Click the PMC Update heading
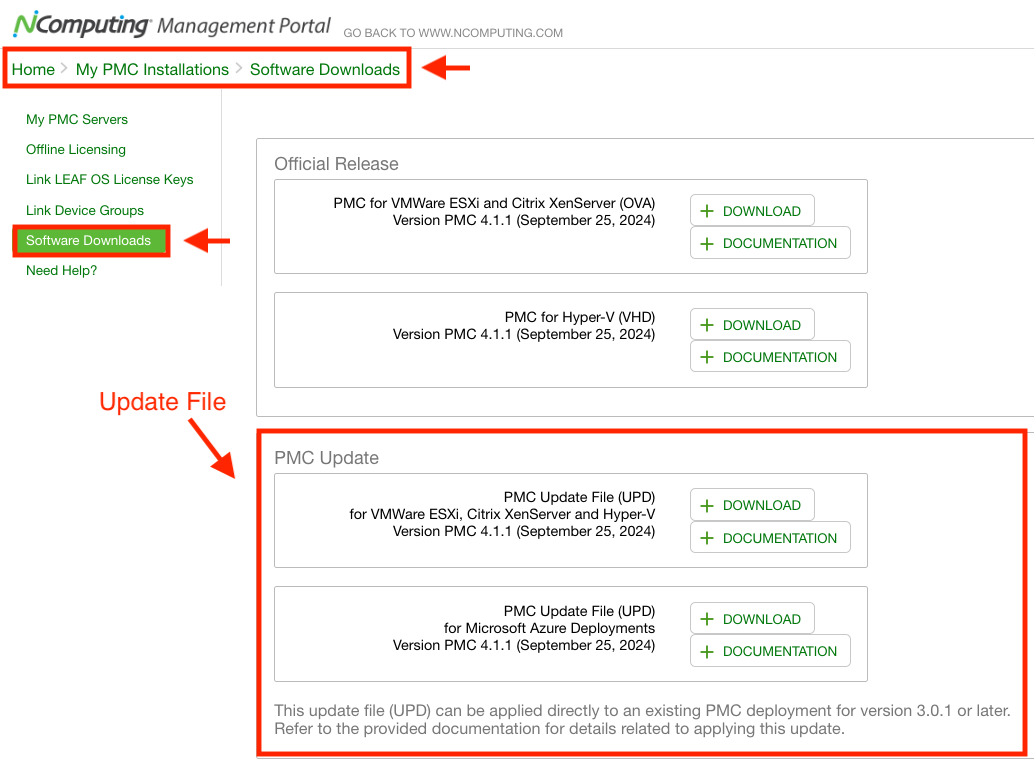 click(326, 458)
